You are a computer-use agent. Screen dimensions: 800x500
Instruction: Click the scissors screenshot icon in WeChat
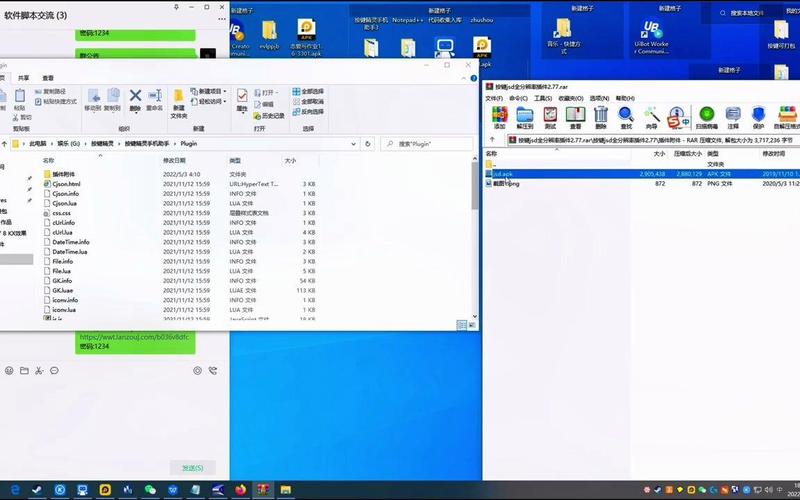[38, 370]
